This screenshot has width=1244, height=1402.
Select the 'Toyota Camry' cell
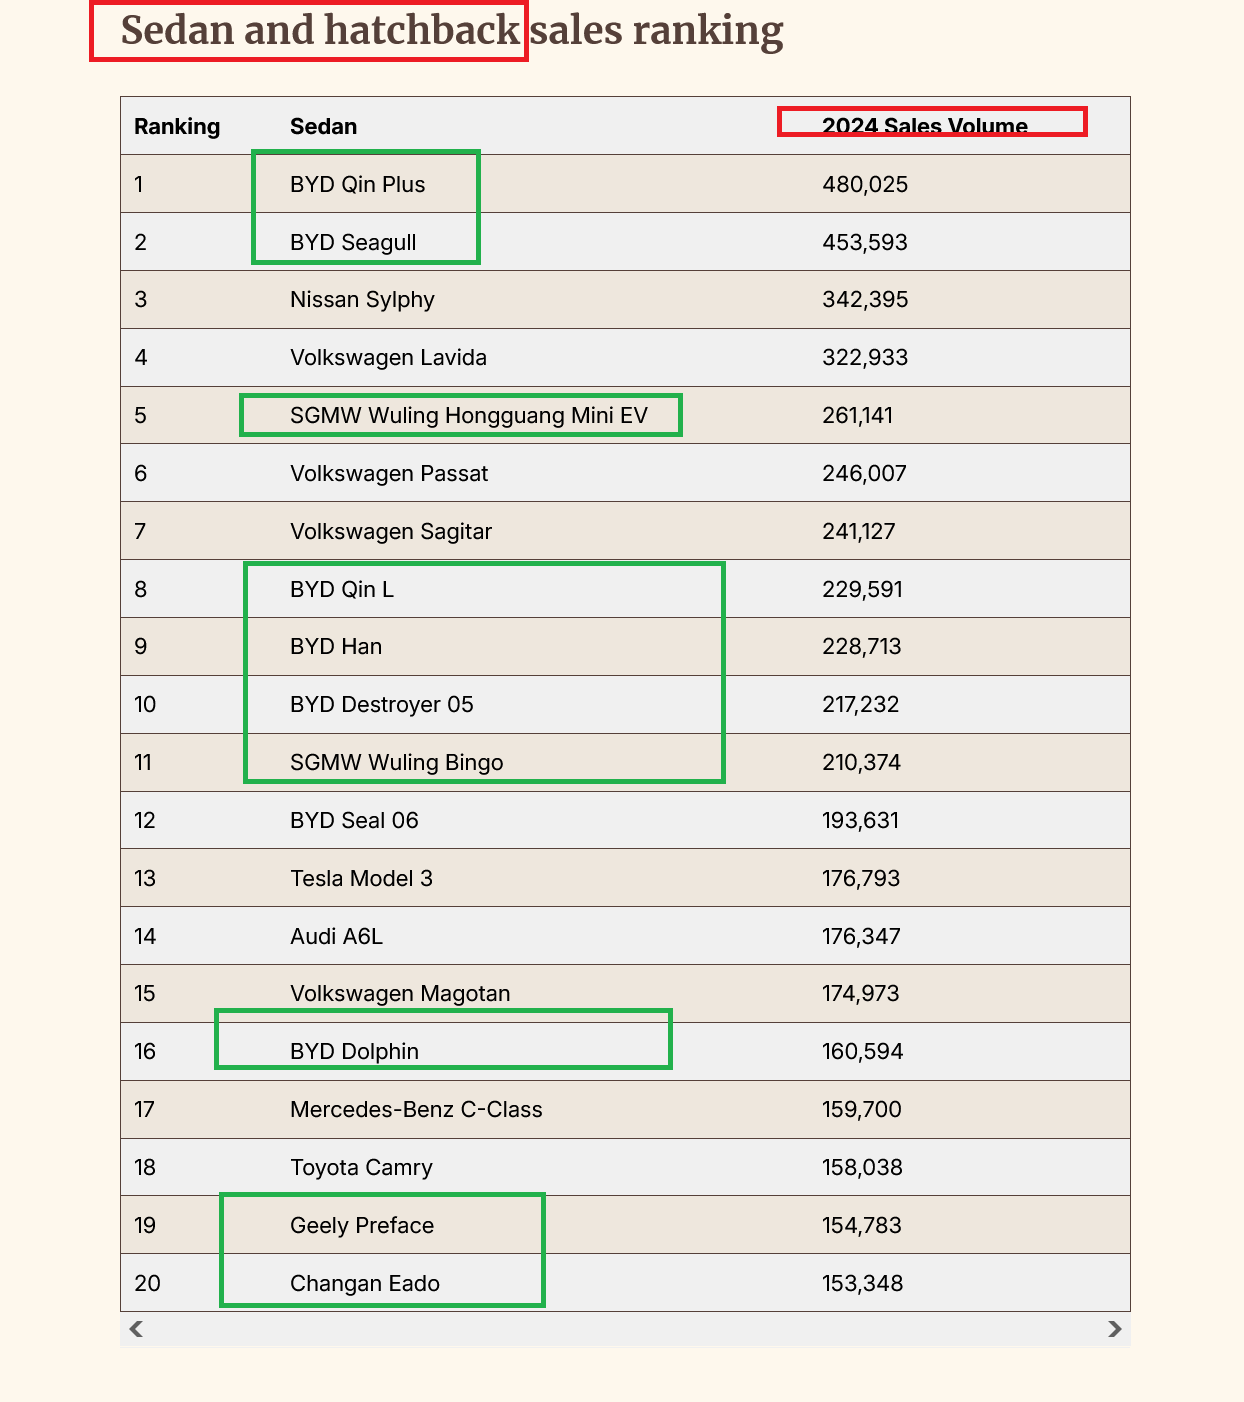(361, 1168)
